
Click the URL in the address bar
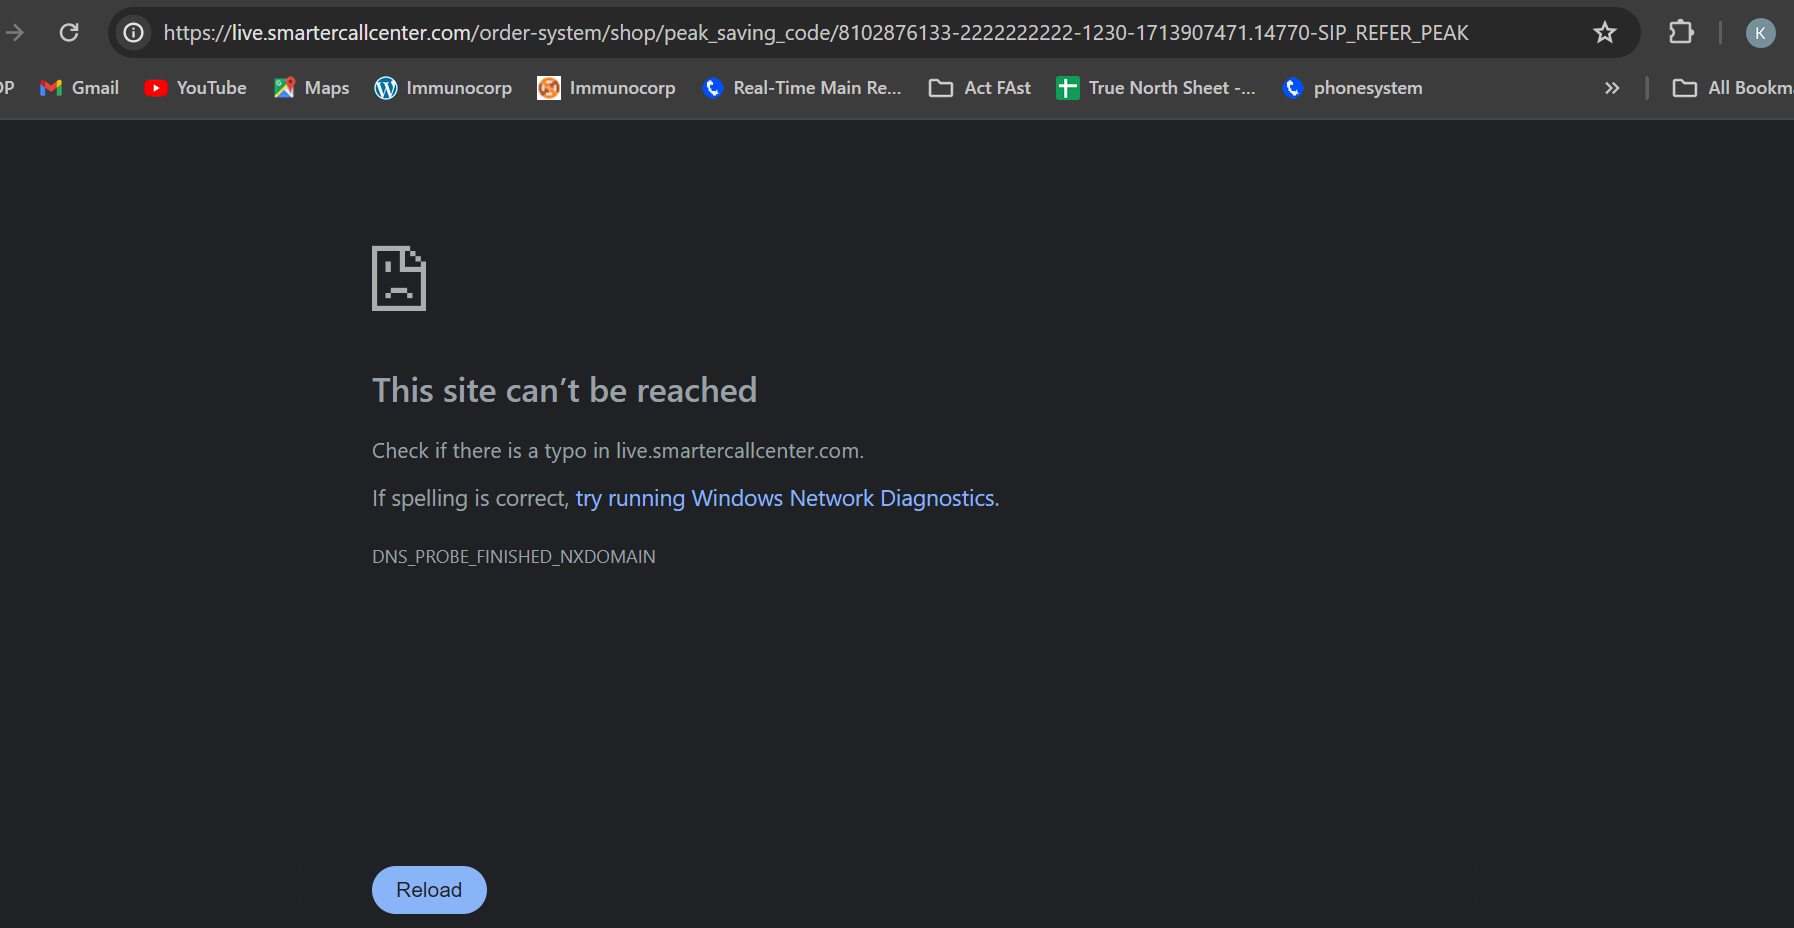click(815, 33)
